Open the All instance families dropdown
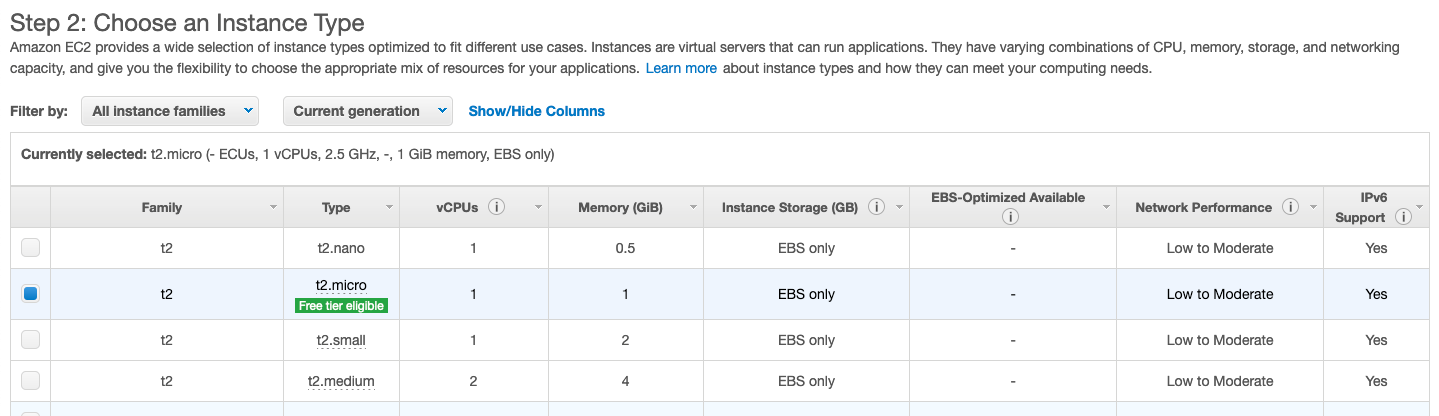 pos(169,111)
